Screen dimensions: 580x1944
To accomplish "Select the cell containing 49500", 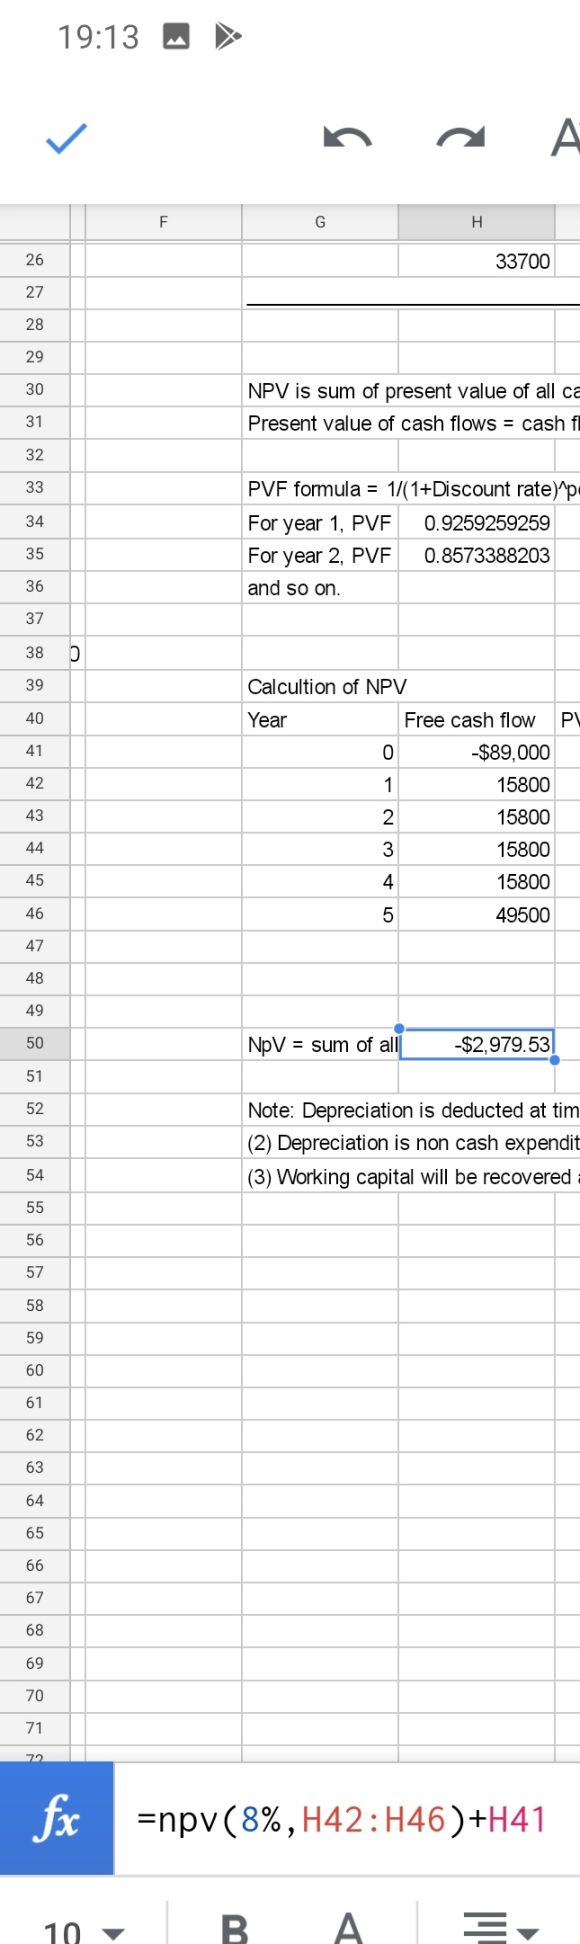I will coord(477,915).
